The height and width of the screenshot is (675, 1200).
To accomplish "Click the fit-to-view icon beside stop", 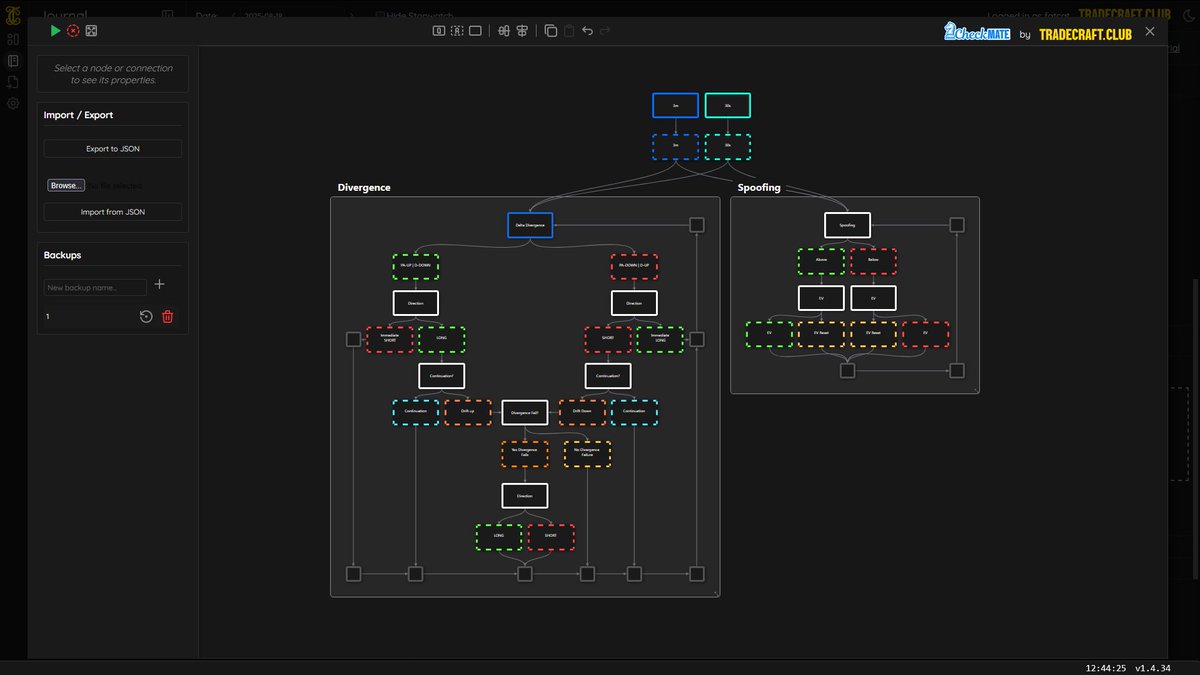I will [x=91, y=31].
